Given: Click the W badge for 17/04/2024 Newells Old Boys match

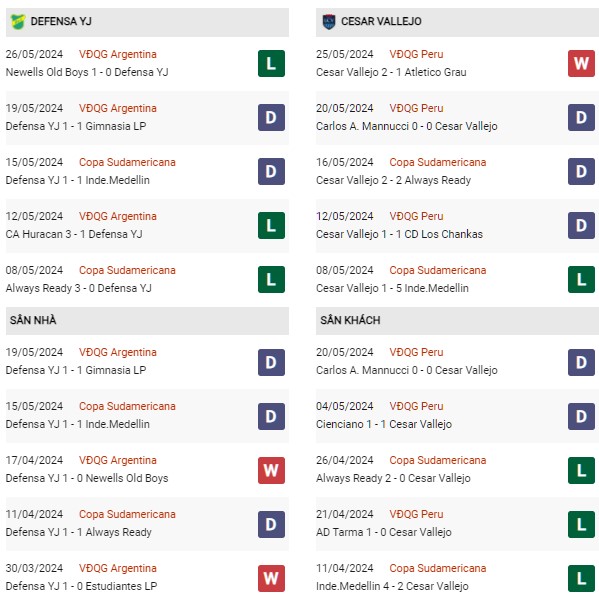Looking at the screenshot, I should click(x=271, y=470).
